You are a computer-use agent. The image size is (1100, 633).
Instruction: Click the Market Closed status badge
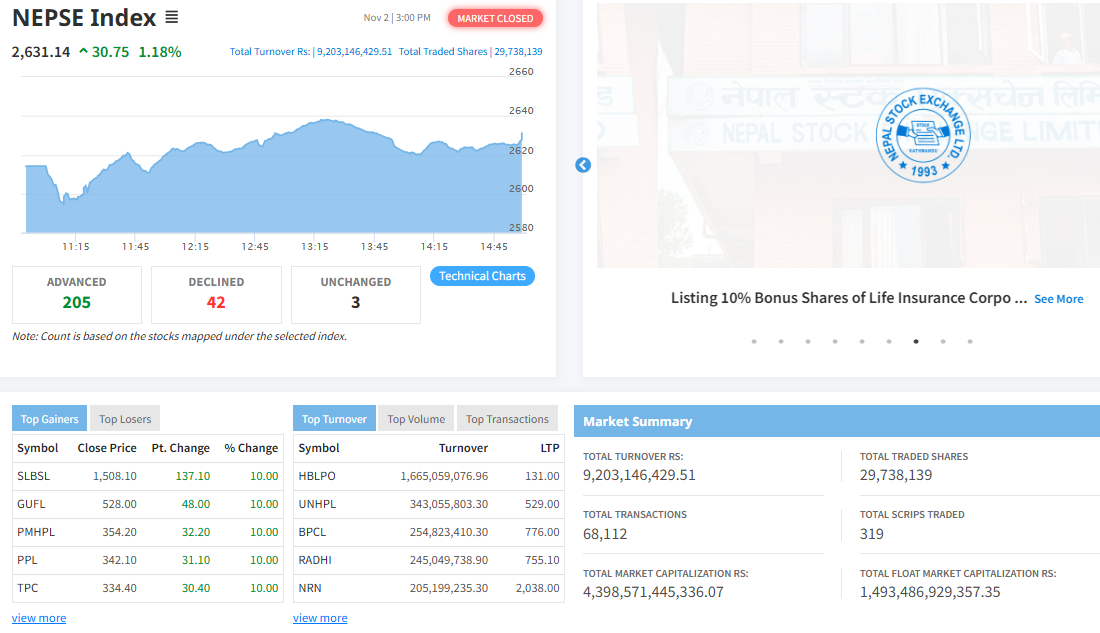pos(495,18)
